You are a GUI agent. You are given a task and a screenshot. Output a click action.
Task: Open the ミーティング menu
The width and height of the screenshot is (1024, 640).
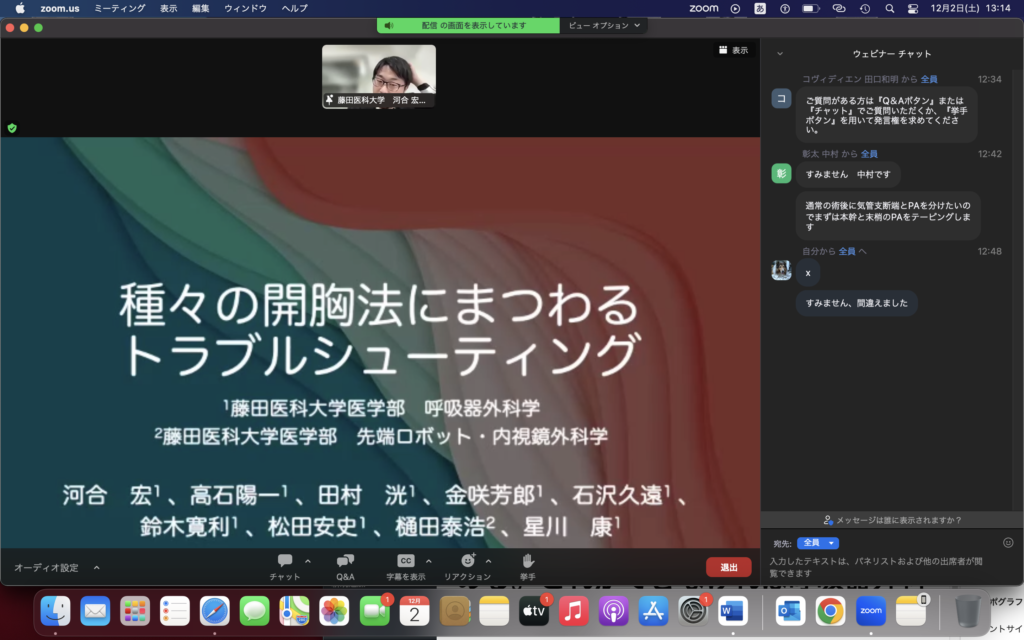118,8
